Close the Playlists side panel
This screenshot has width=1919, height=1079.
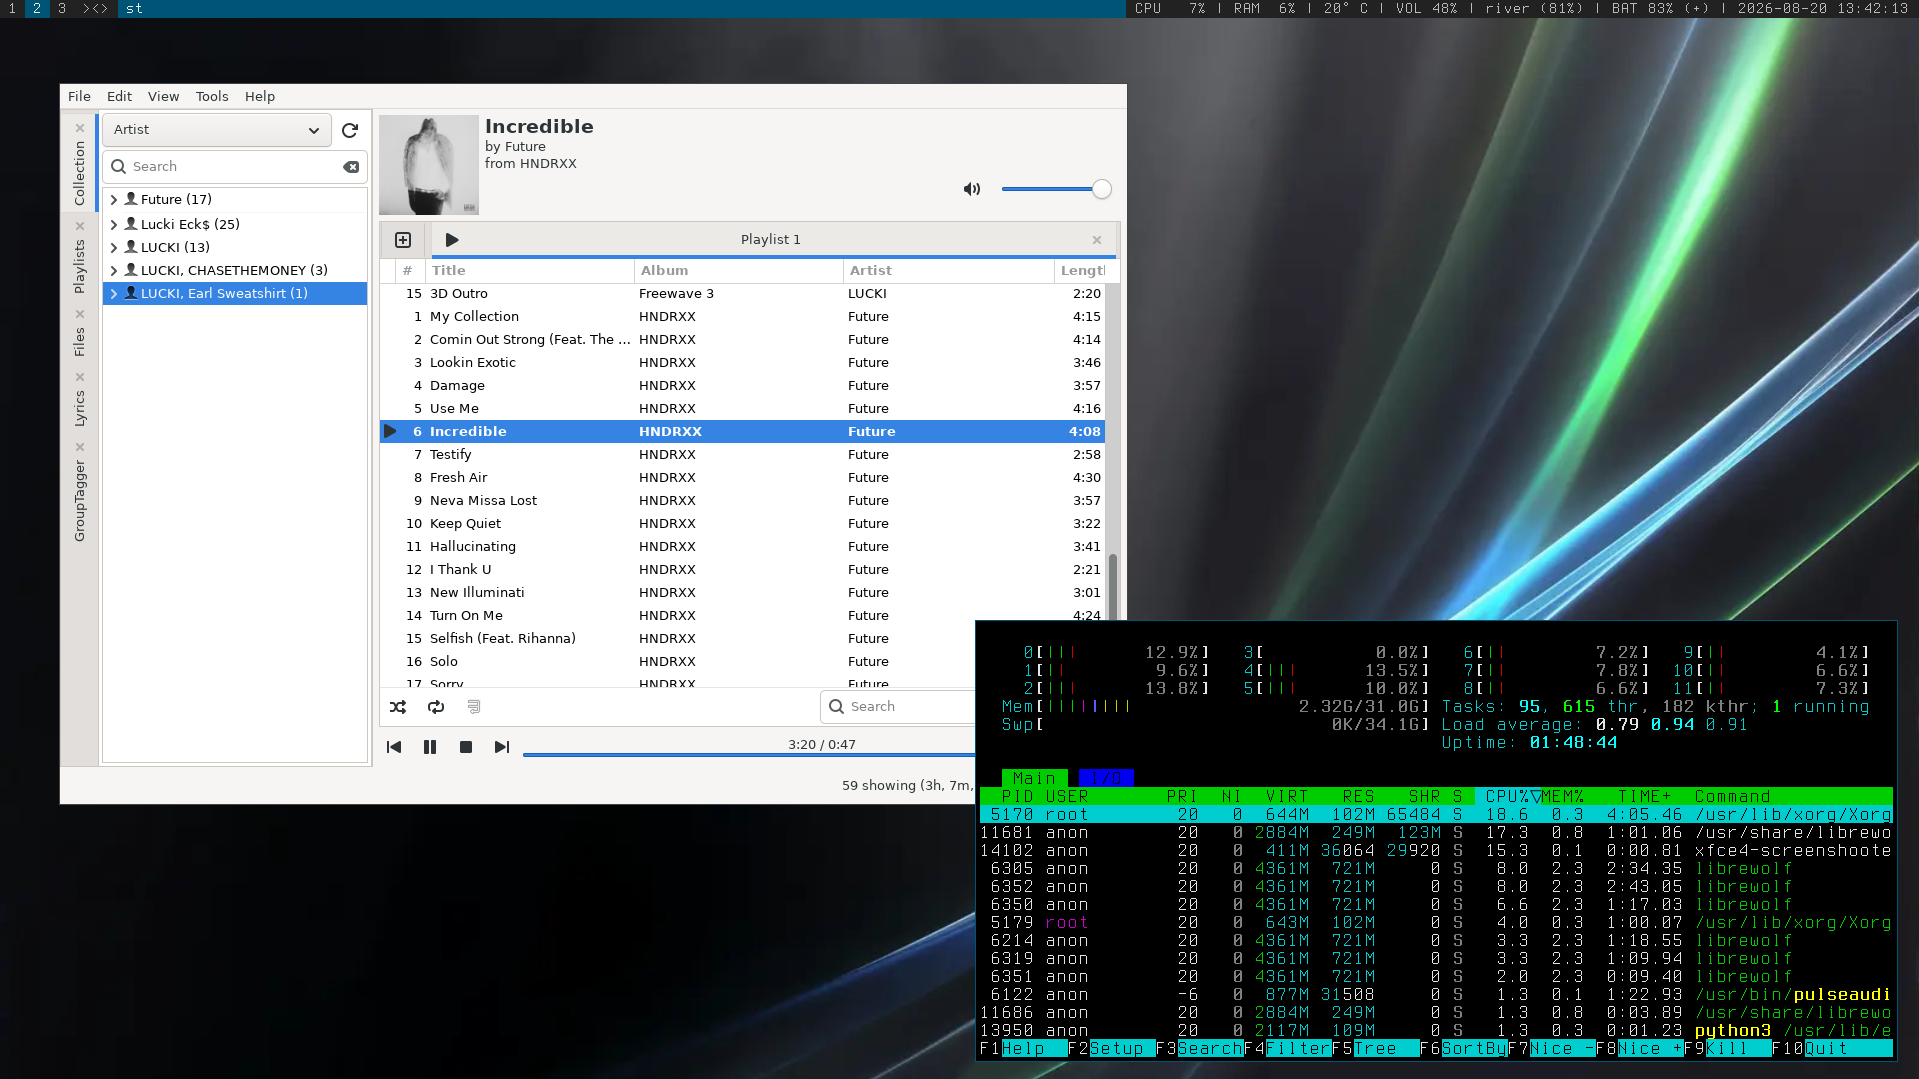[x=80, y=226]
